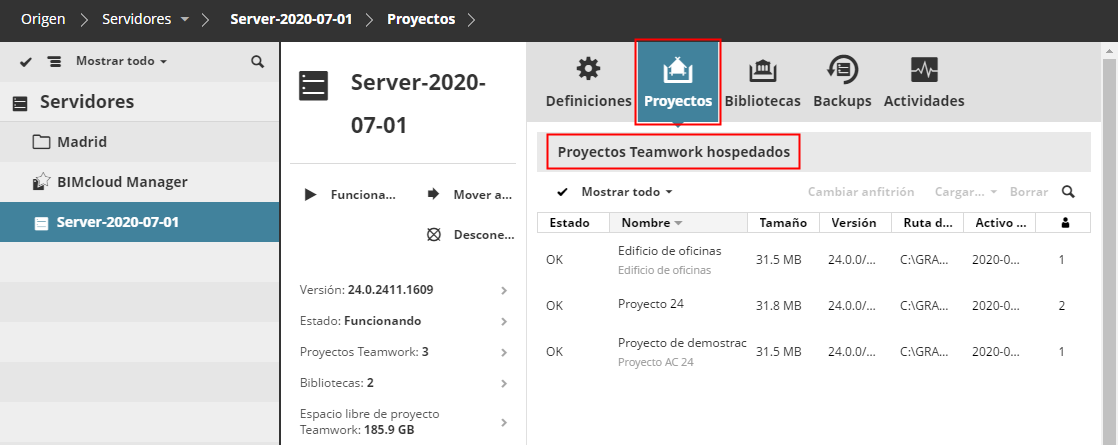Viewport: 1118px width, 445px height.
Task: Sort by the Versión column
Action: tap(856, 222)
